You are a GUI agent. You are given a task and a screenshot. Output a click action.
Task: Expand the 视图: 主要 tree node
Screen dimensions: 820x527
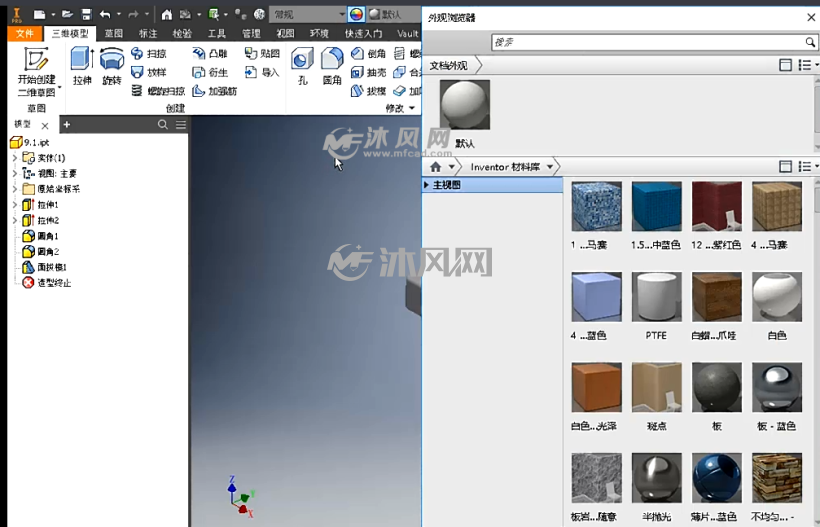(15, 174)
